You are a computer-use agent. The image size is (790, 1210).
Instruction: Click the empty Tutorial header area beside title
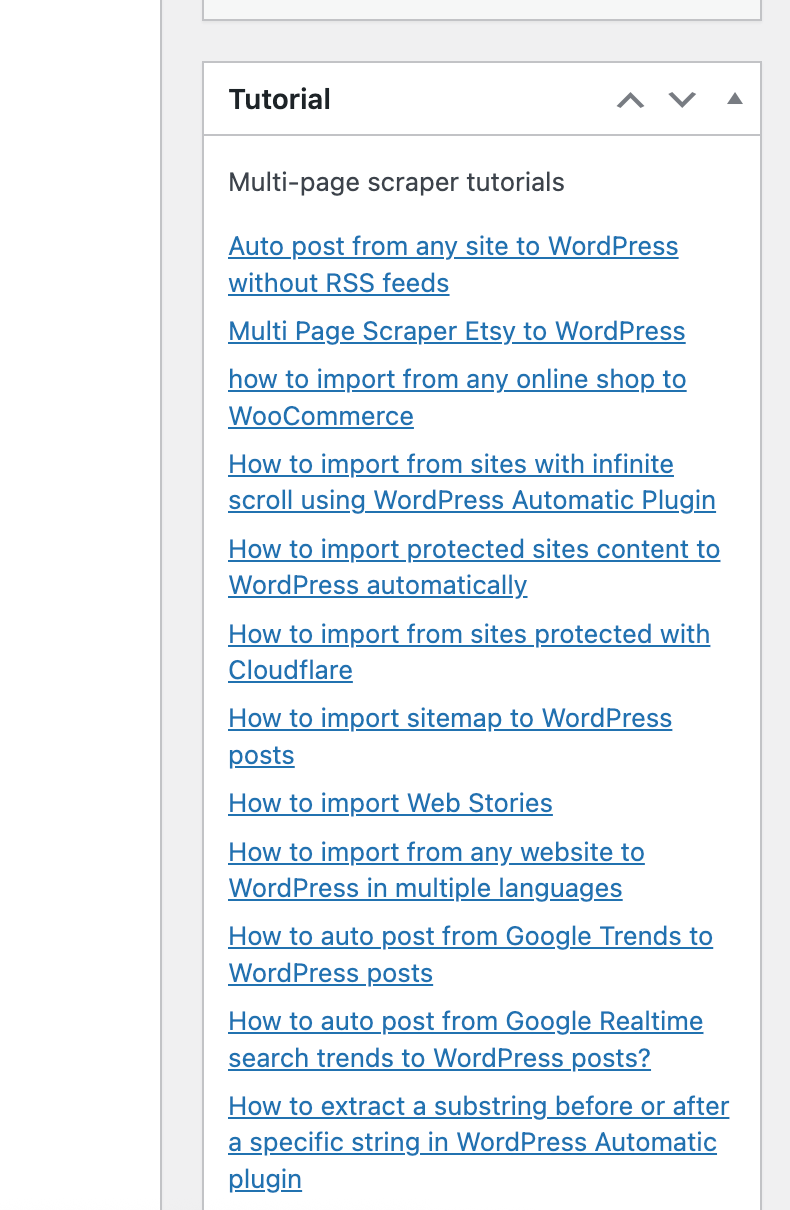pos(470,100)
